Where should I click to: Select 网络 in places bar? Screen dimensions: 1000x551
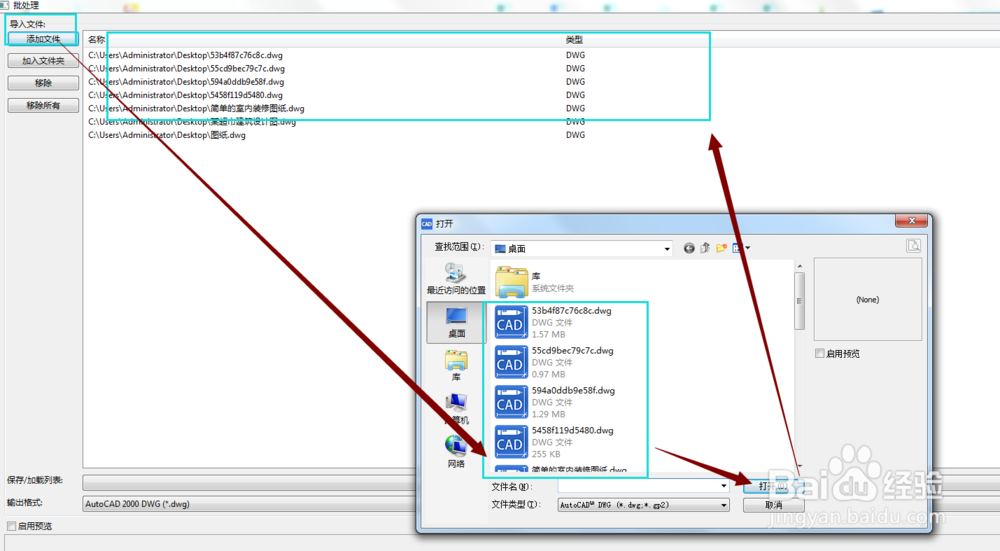[455, 452]
